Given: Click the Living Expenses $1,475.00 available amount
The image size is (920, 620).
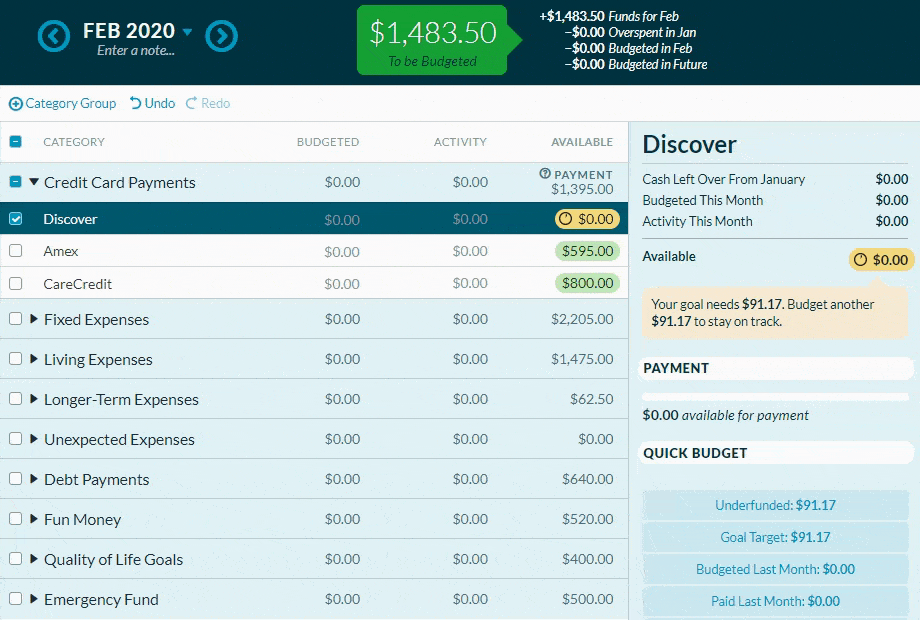Looking at the screenshot, I should [x=582, y=359].
